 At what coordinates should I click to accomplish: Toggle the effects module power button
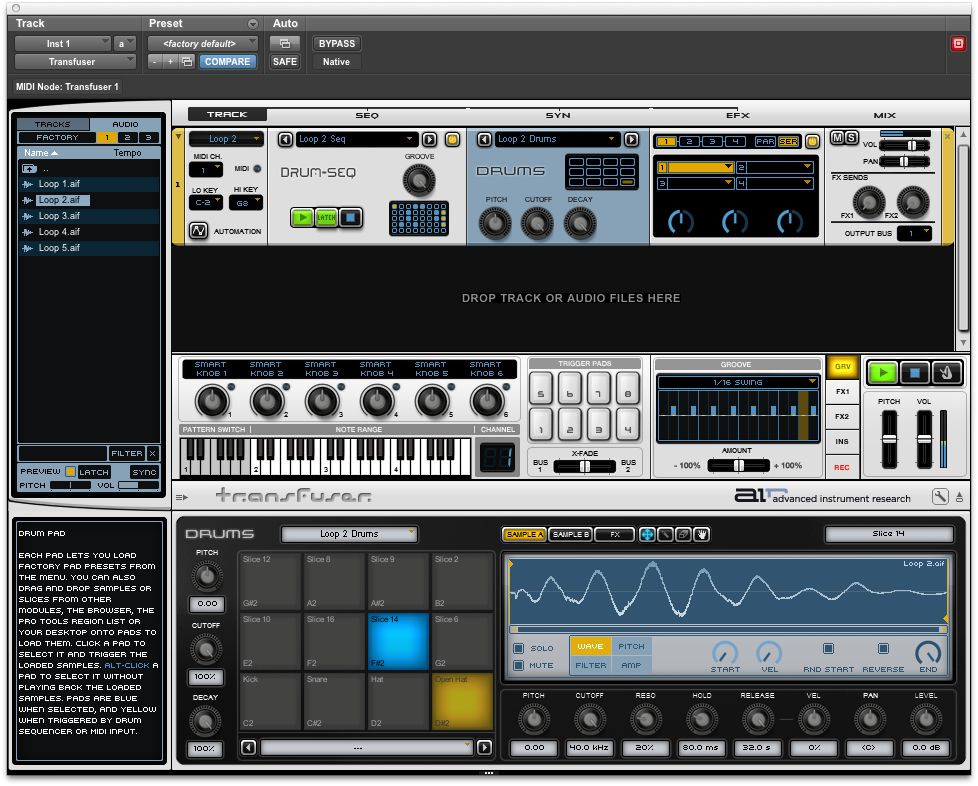(x=811, y=141)
